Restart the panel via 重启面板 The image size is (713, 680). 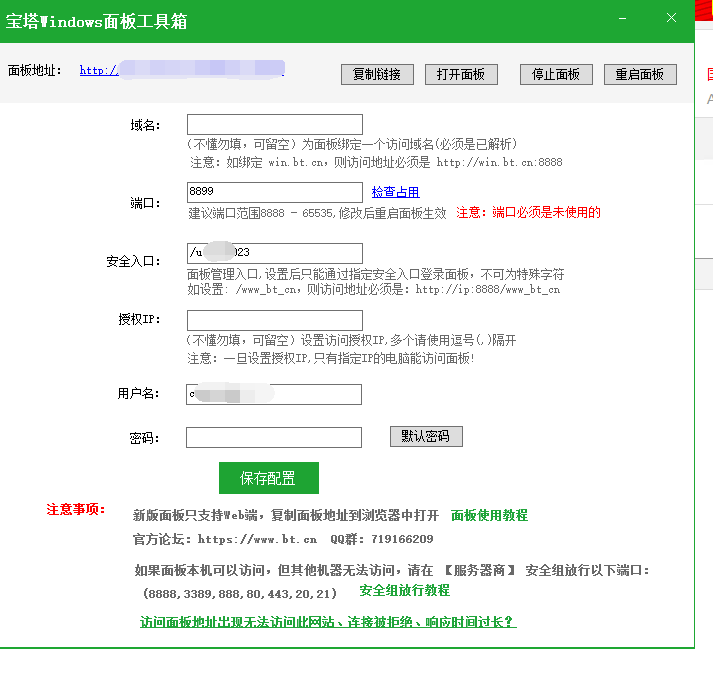tap(640, 74)
